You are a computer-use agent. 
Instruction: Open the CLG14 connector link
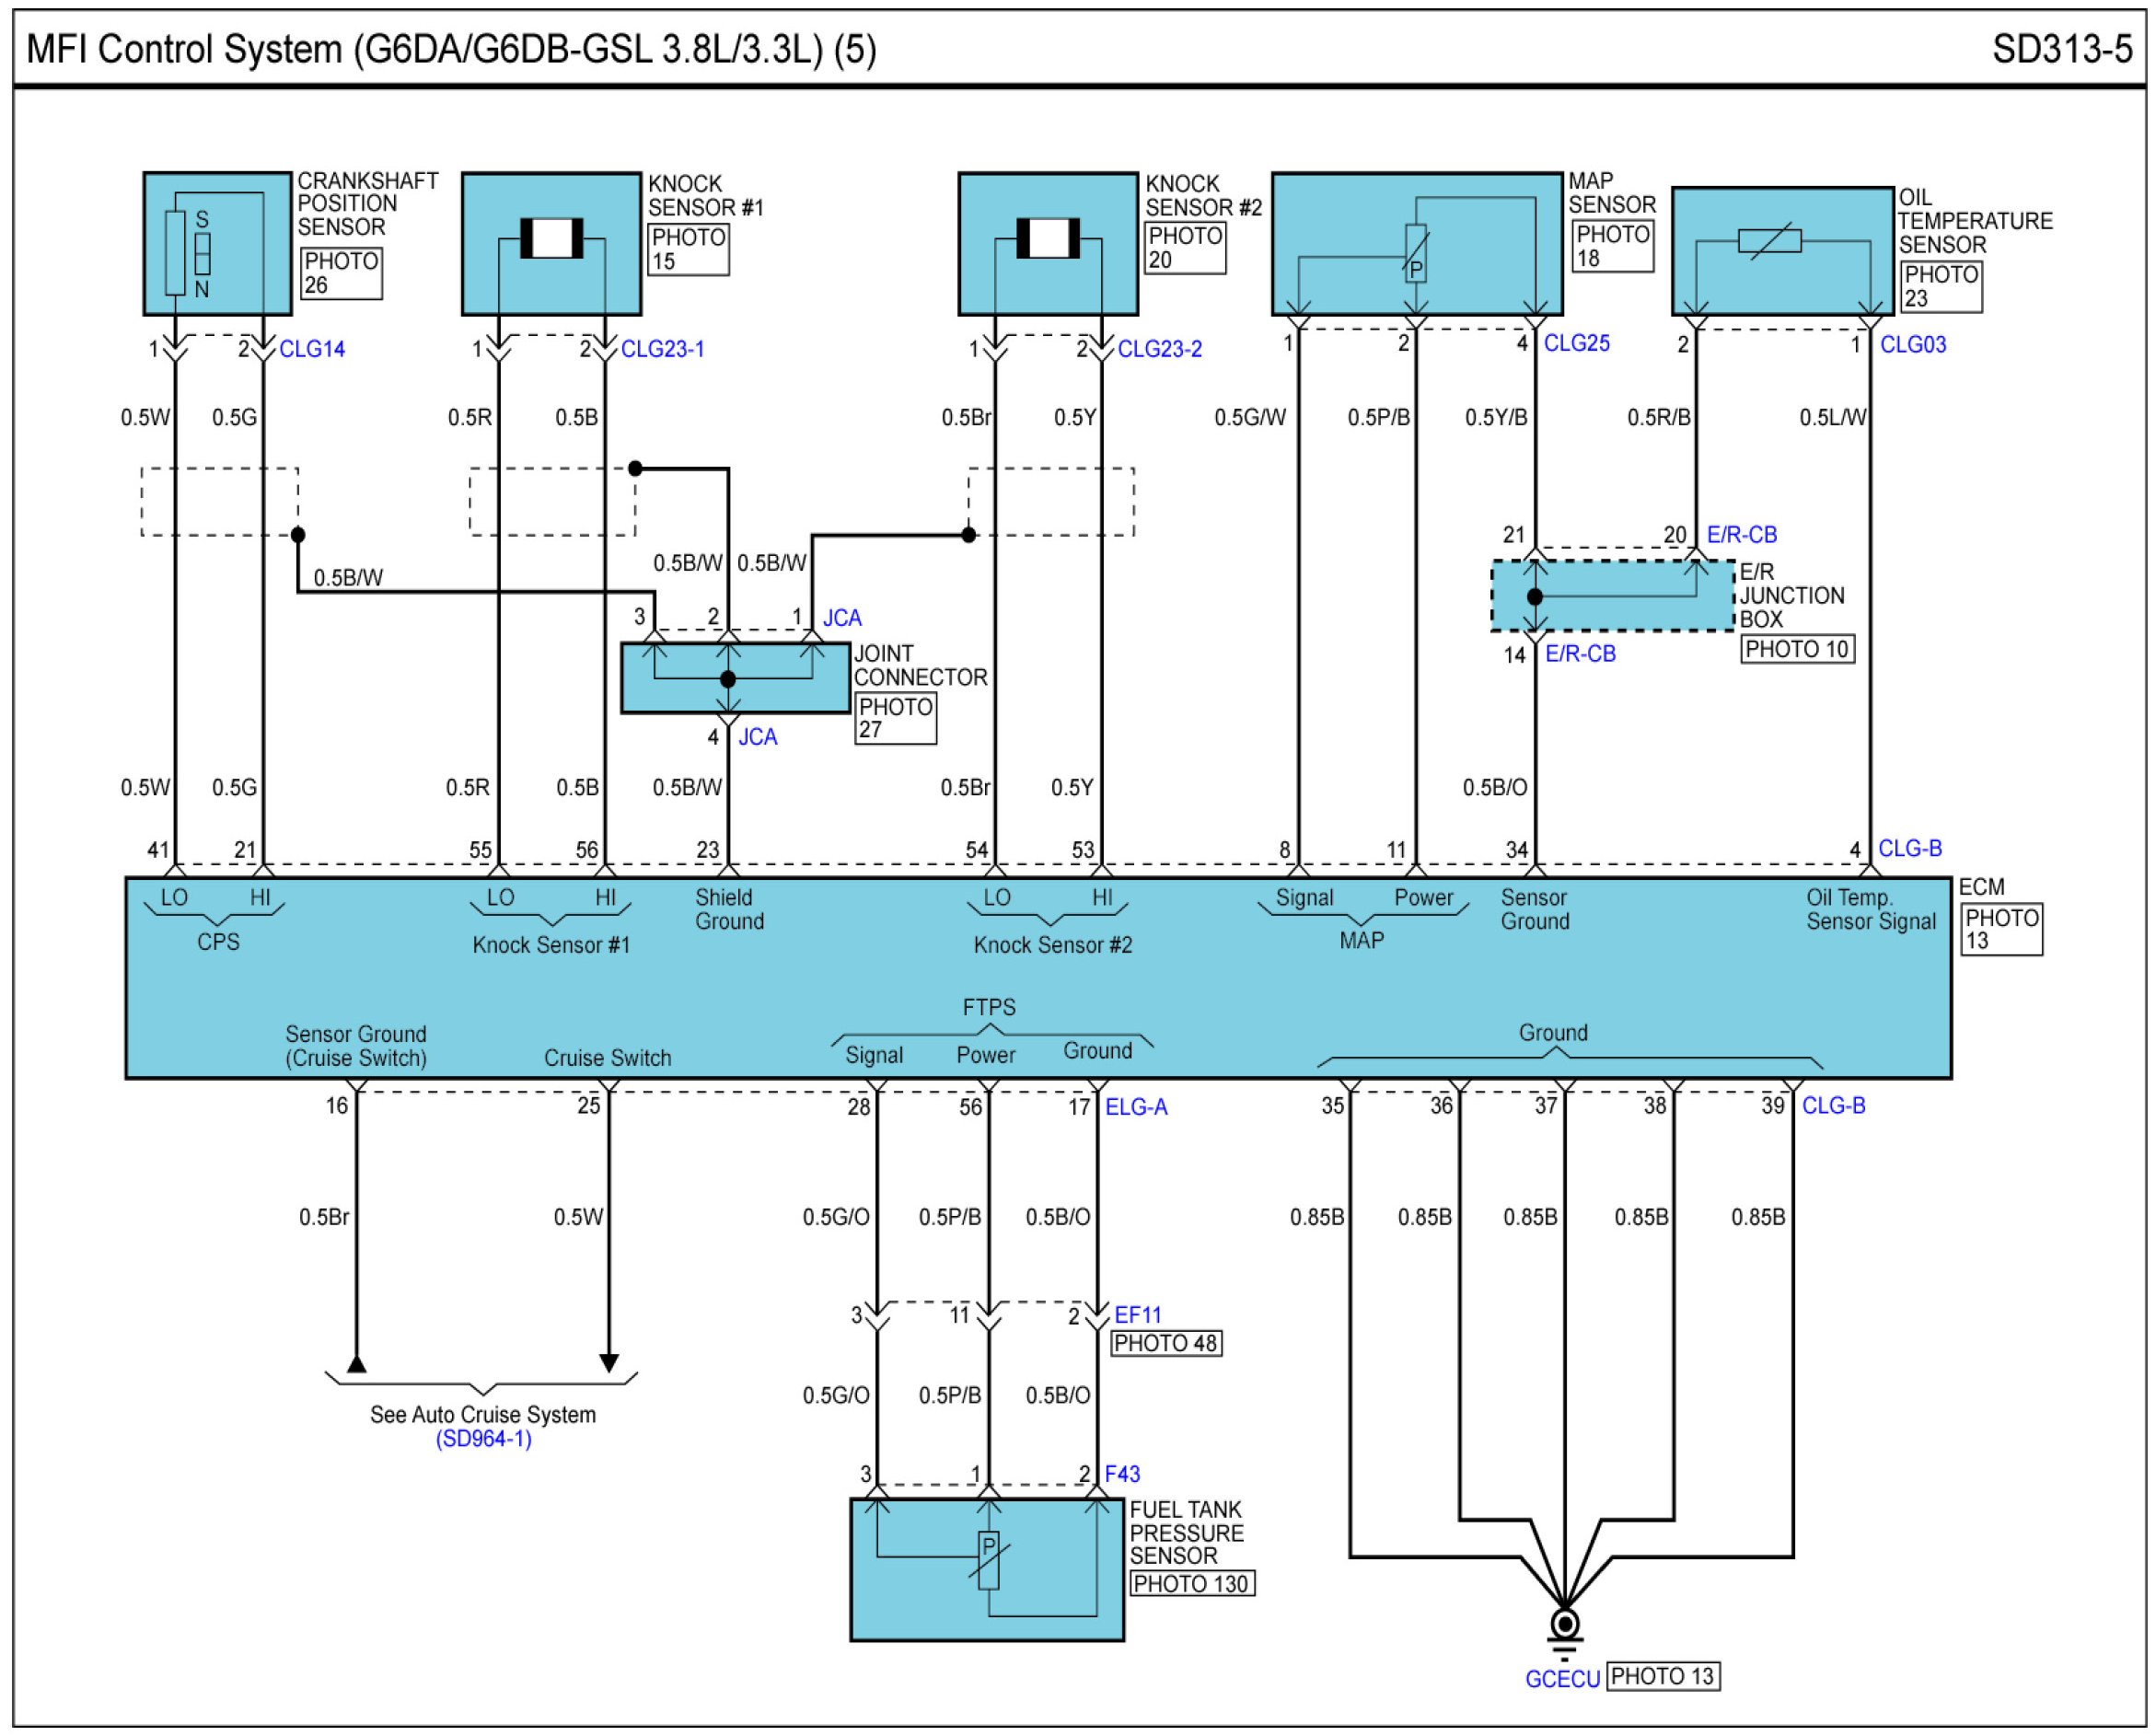[312, 349]
